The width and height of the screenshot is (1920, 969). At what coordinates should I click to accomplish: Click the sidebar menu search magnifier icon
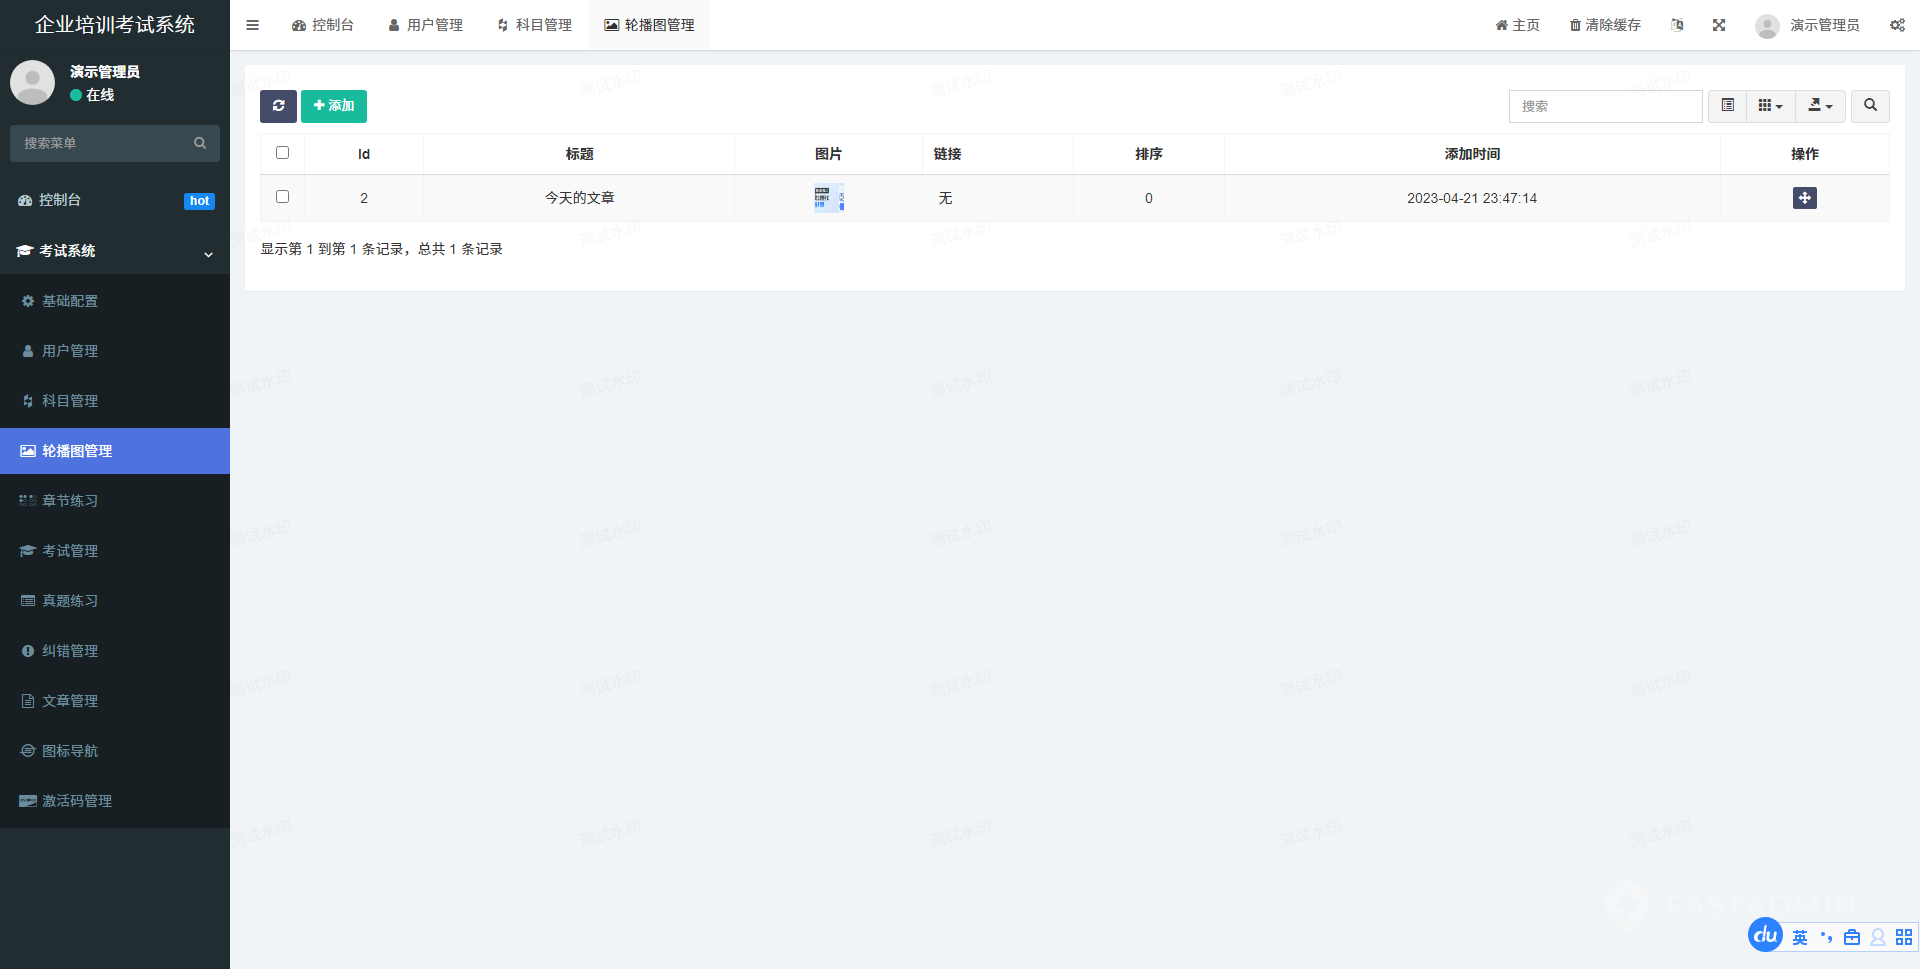(x=200, y=143)
